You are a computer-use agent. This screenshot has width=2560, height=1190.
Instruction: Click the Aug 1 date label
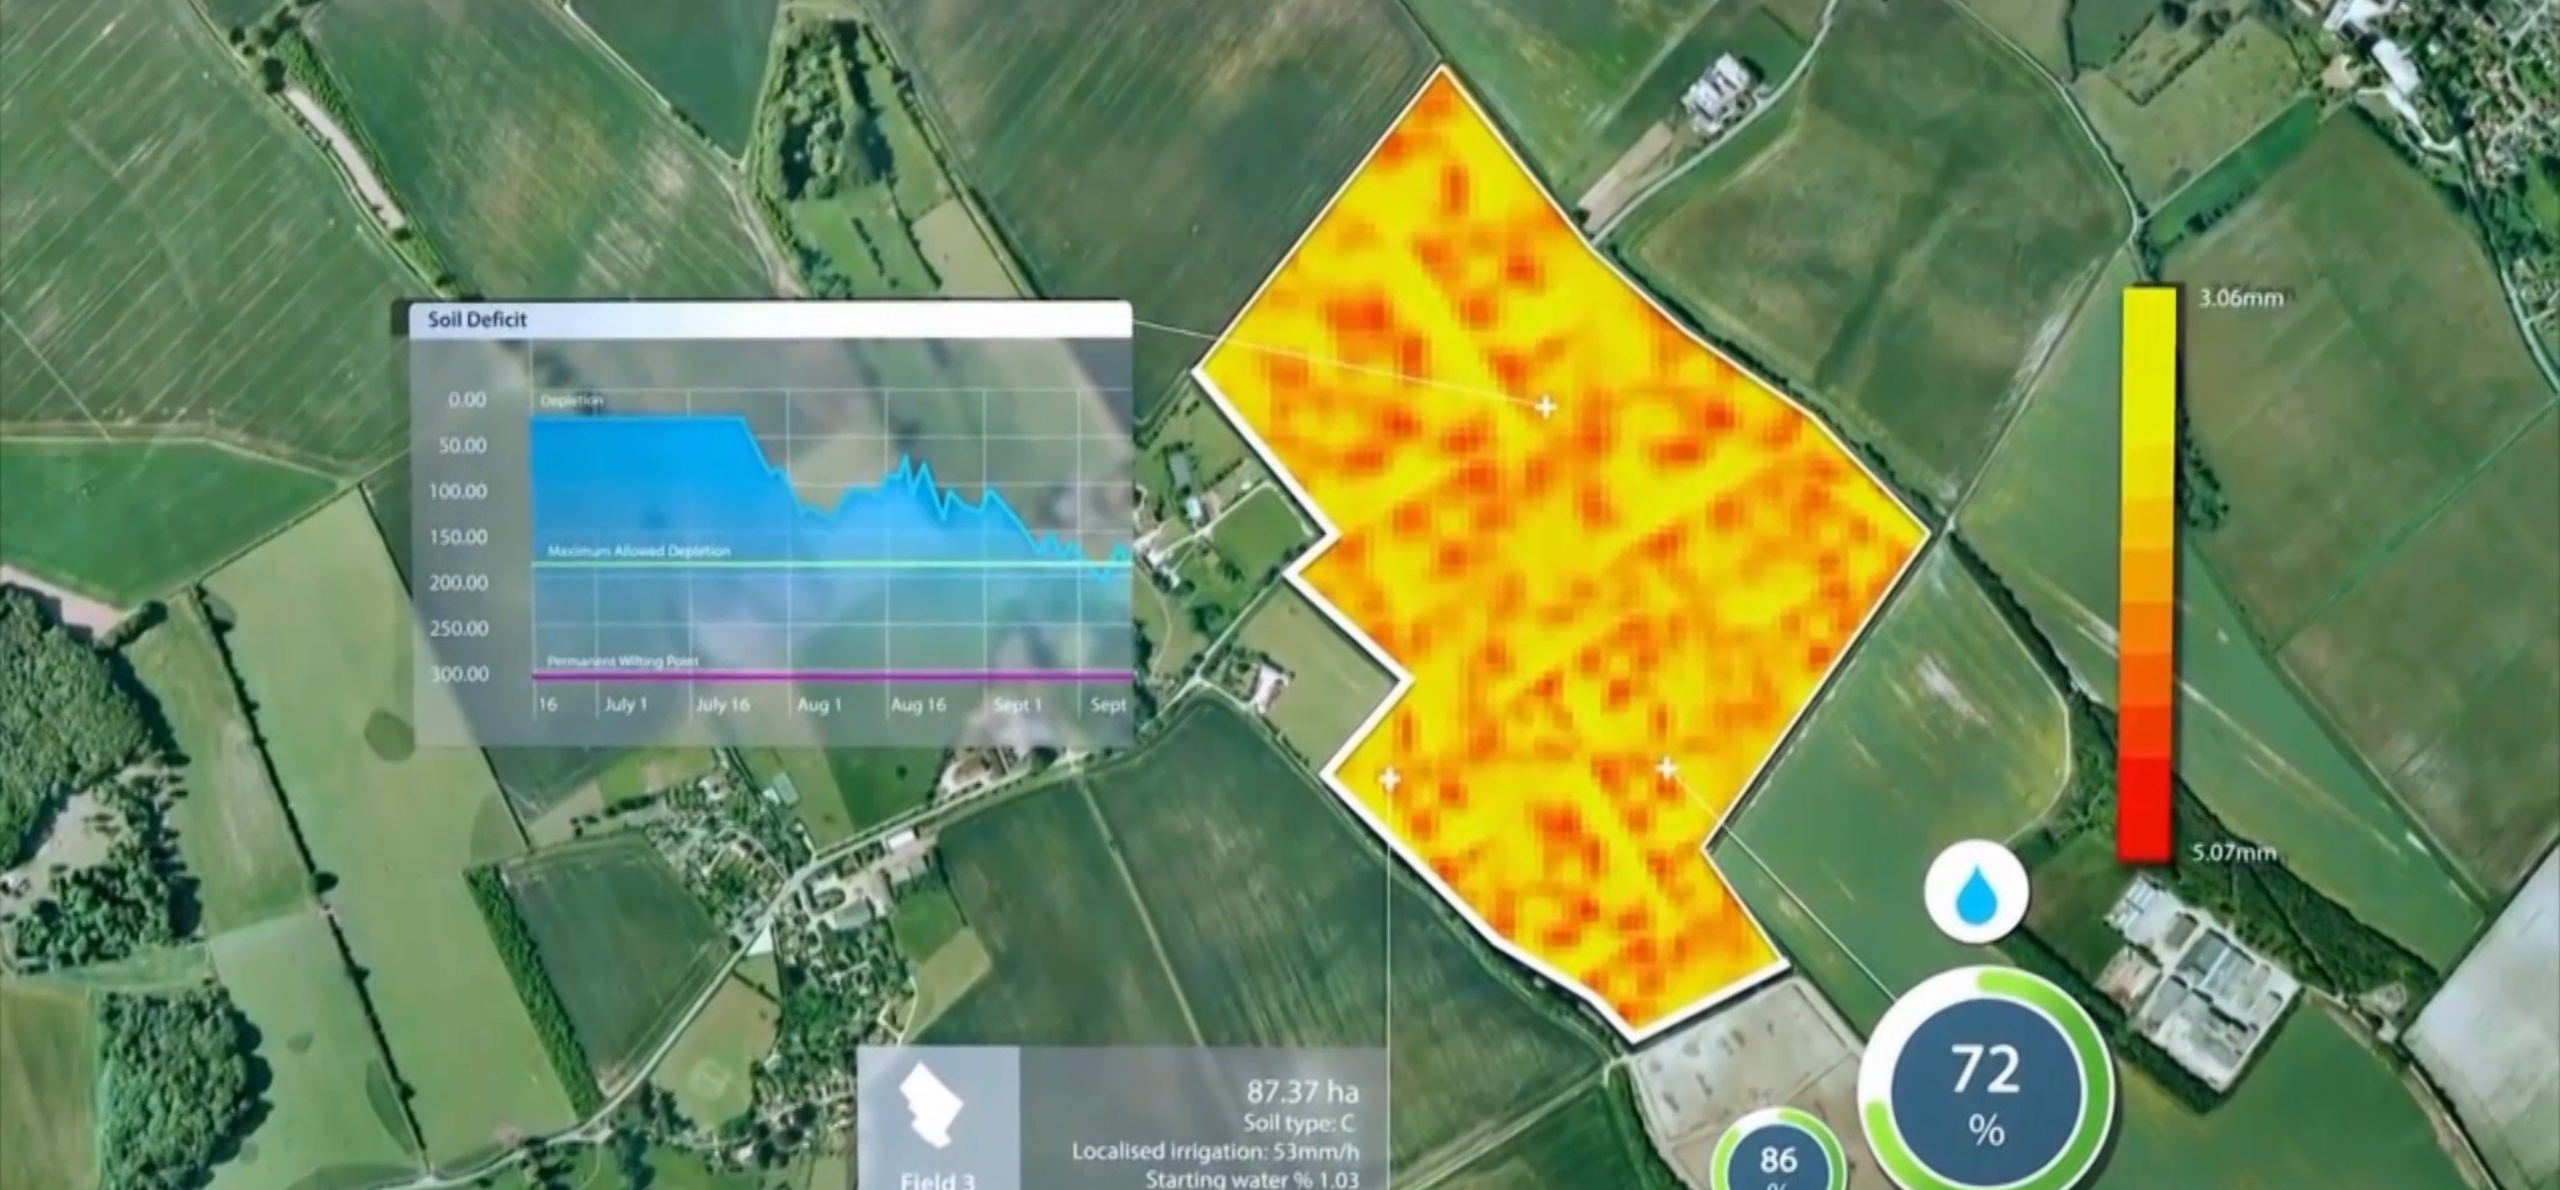click(x=819, y=705)
